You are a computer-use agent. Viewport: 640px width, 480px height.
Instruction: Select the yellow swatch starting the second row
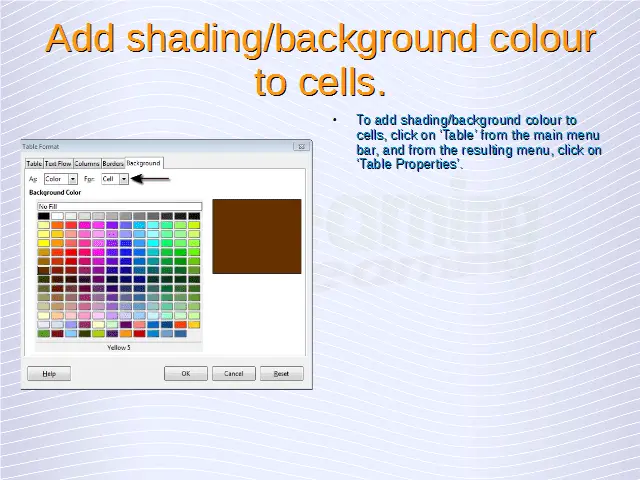click(x=44, y=225)
